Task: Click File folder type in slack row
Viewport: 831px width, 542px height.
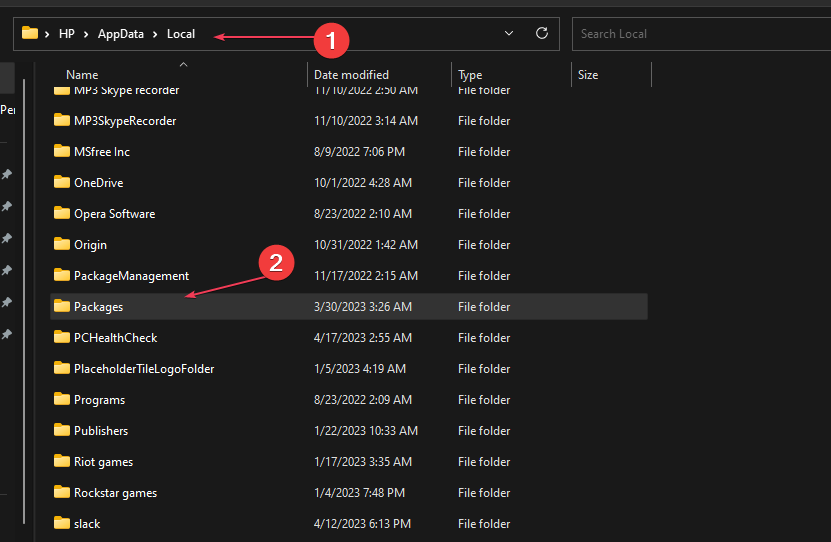Action: click(x=484, y=523)
